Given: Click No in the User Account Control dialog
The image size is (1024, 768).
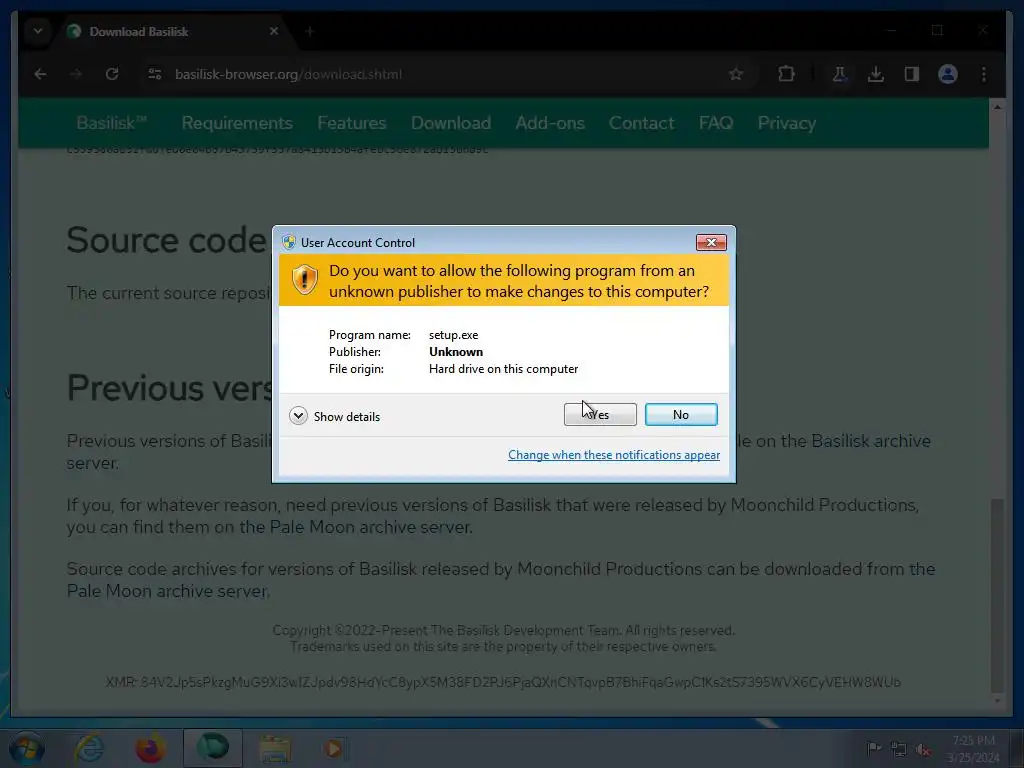Looking at the screenshot, I should coord(680,415).
